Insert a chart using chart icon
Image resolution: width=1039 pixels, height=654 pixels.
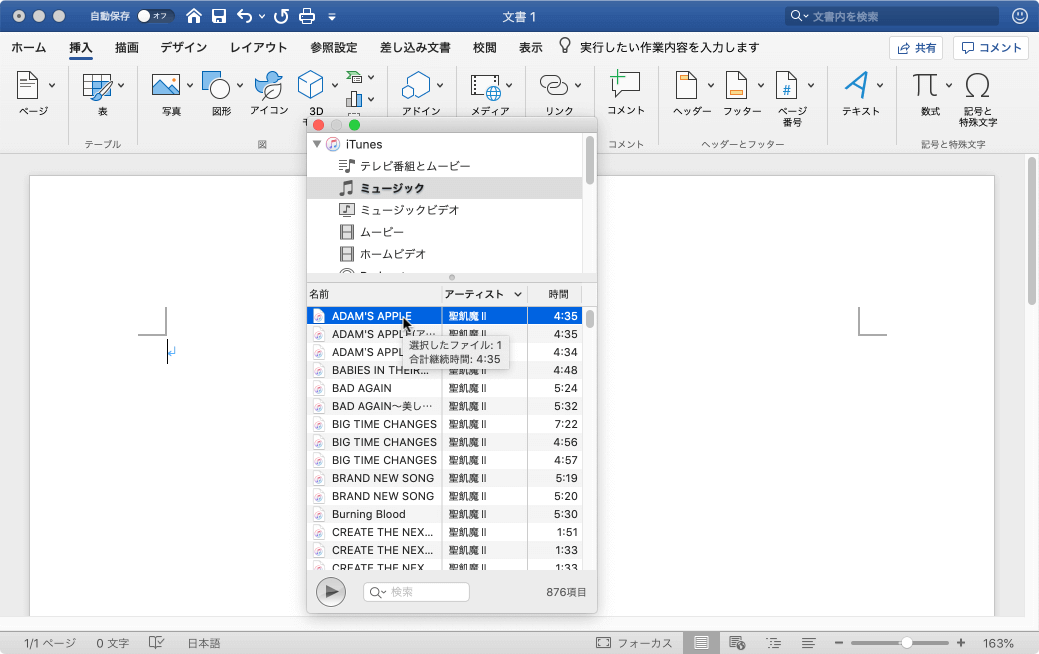pos(355,99)
